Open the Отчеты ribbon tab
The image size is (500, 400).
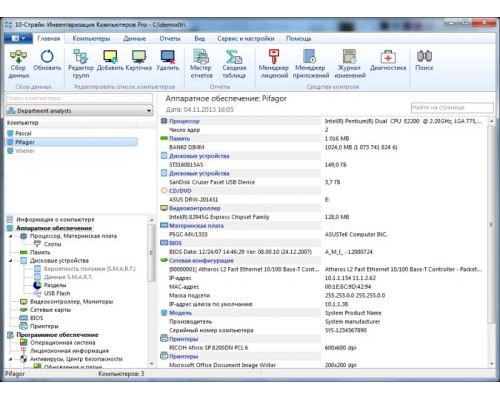click(x=170, y=39)
